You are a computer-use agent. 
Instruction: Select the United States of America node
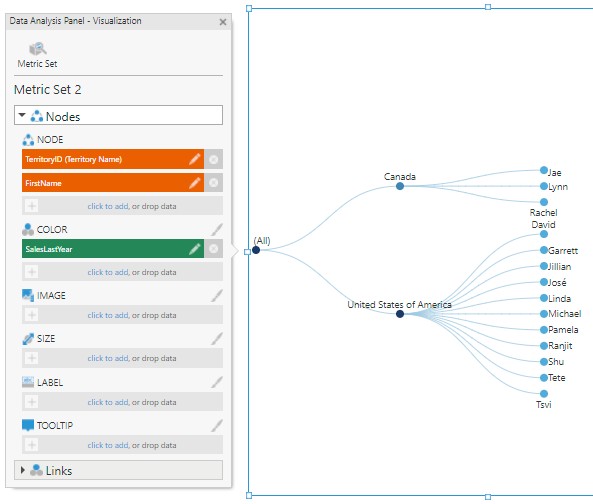pos(400,314)
